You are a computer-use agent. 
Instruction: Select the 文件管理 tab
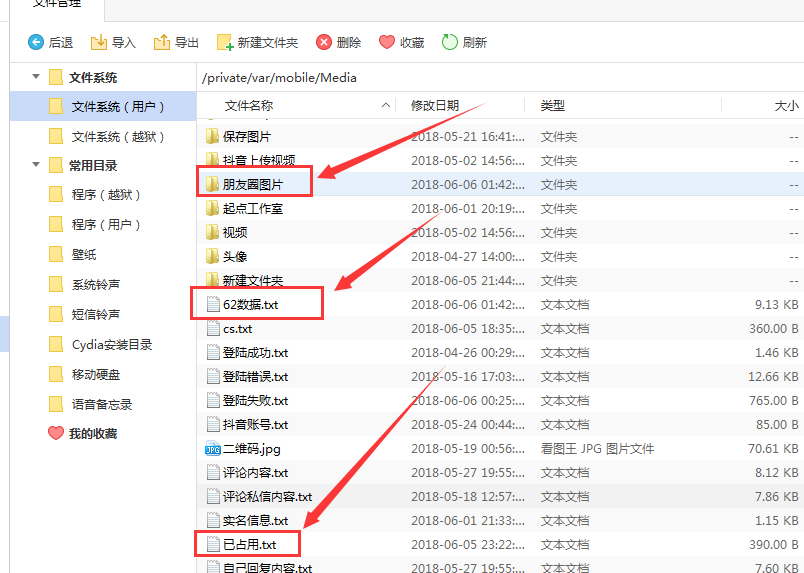pyautogui.click(x=56, y=6)
